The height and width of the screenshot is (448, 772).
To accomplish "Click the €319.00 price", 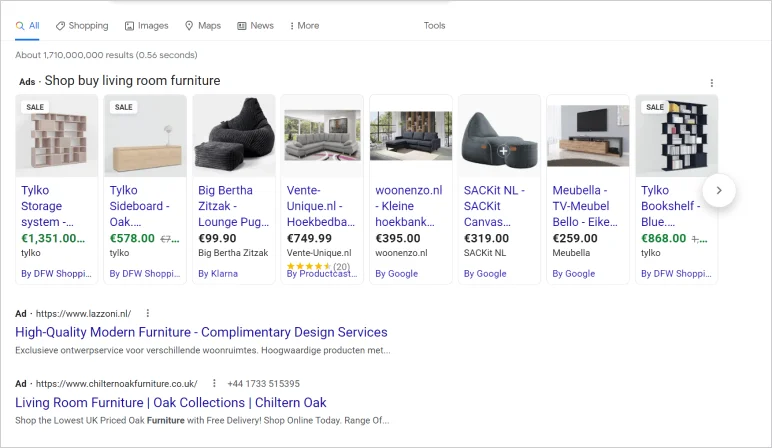I will pos(486,238).
